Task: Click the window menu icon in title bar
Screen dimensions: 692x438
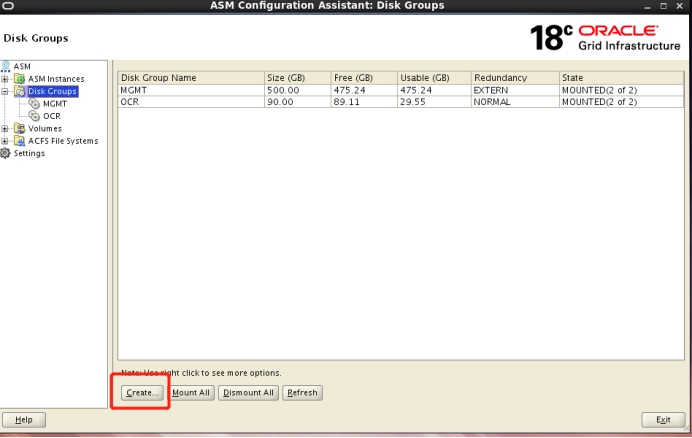Action: 8,6
